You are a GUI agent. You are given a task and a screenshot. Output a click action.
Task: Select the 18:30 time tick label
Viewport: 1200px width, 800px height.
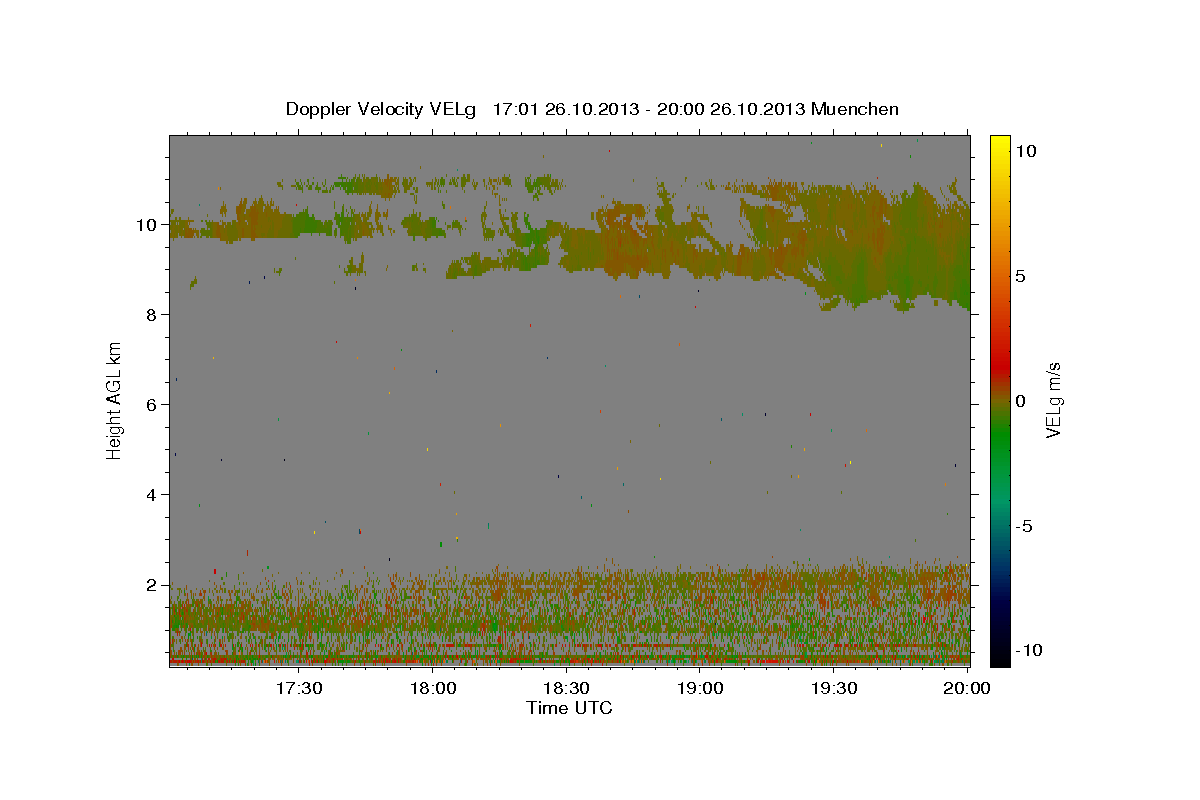(x=565, y=688)
